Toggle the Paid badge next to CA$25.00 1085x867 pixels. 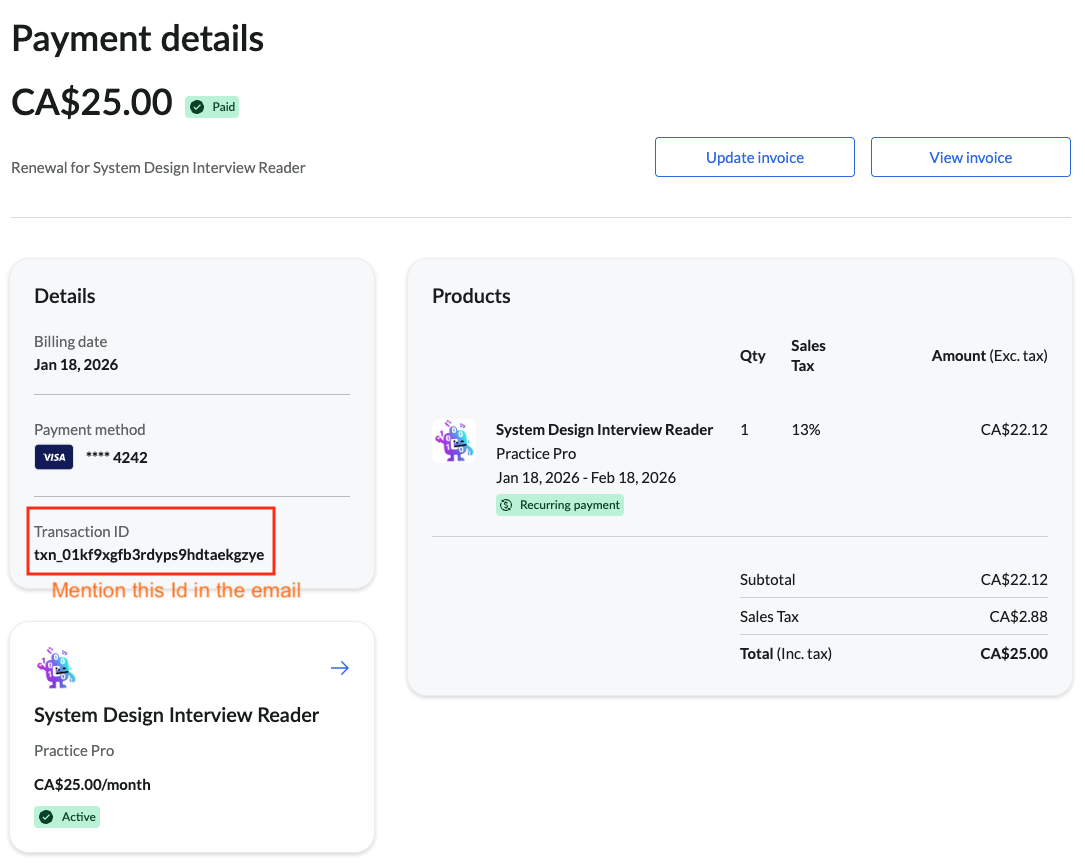click(212, 106)
